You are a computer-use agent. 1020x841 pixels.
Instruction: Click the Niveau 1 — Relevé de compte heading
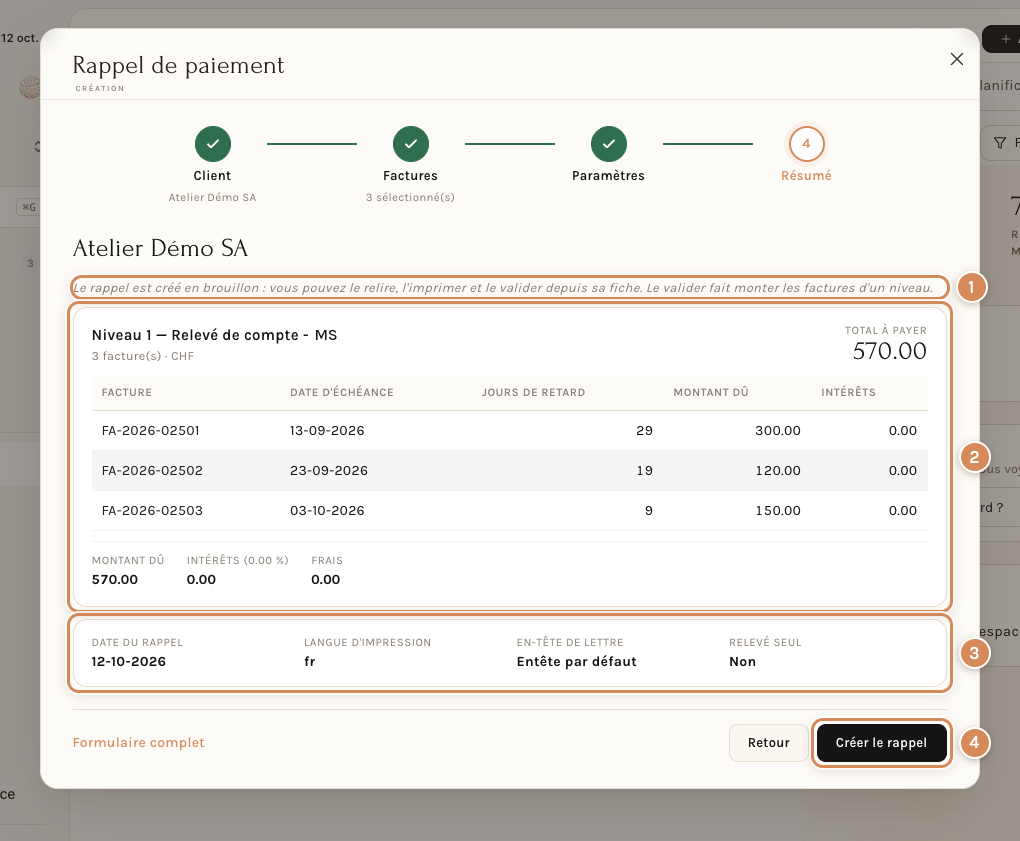click(x=215, y=335)
